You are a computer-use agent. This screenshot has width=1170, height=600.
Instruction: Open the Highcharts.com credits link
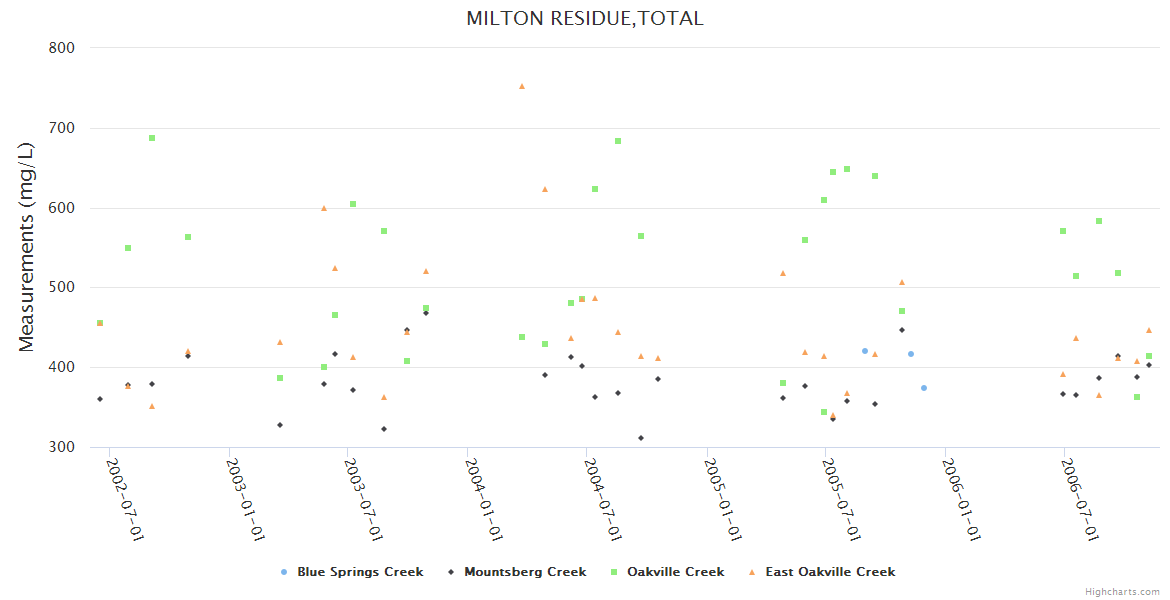[x=1122, y=592]
